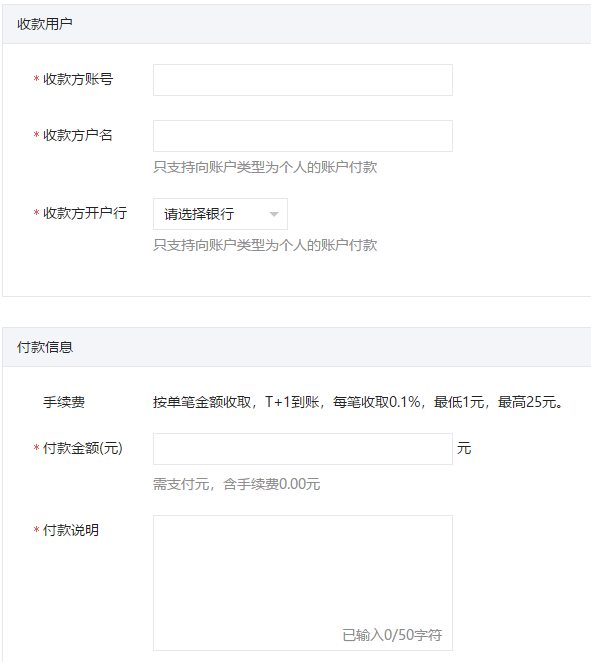Click the arrow icon in bank selector
Viewport: 591px width, 662px height.
274,214
